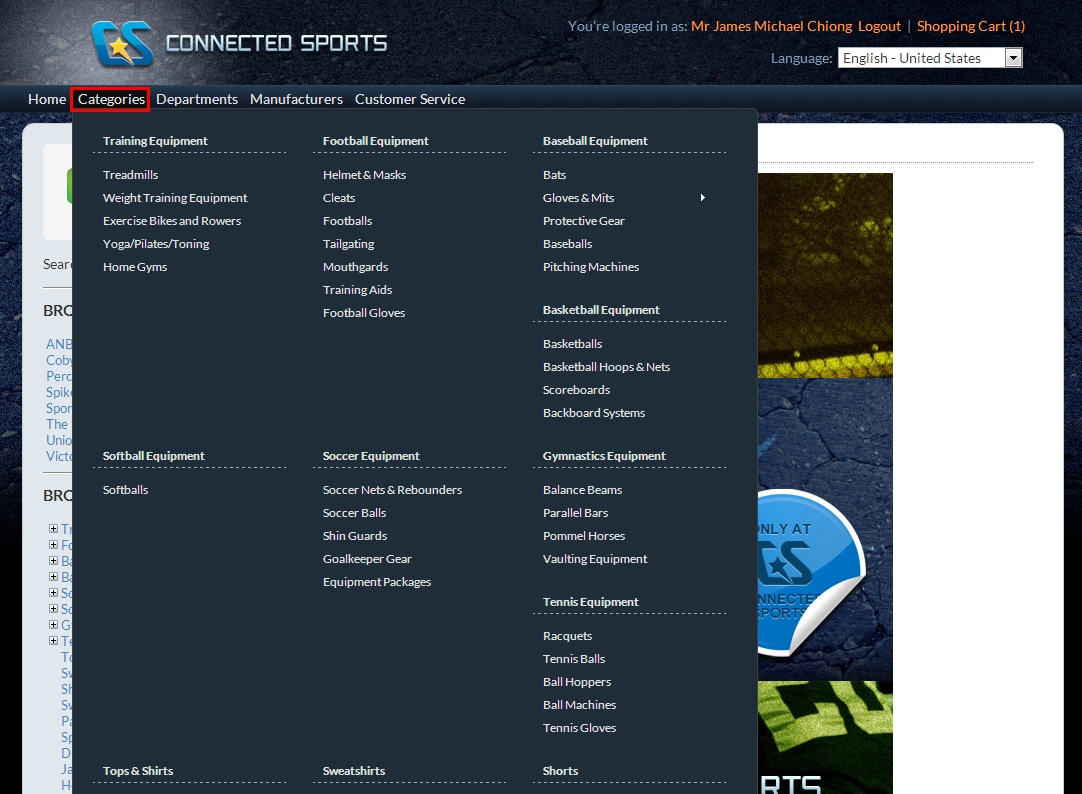The image size is (1082, 794).
Task: Open Training Equipment category heading
Action: pyautogui.click(x=155, y=141)
